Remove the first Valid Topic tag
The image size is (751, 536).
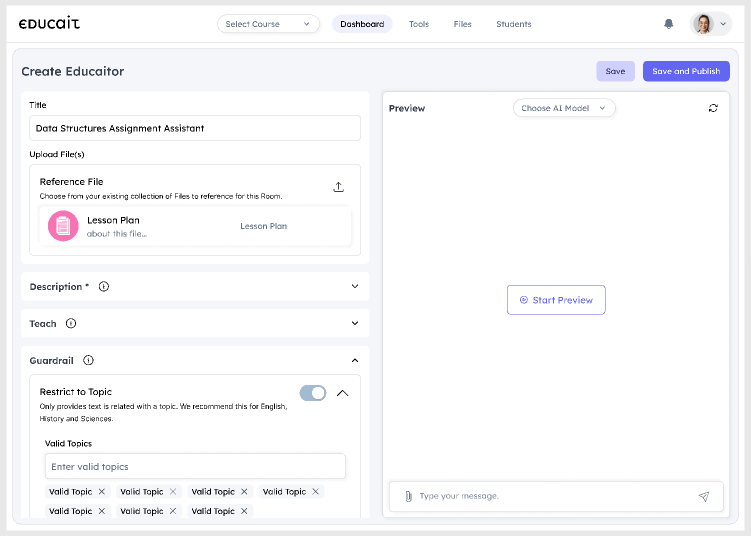(101, 492)
